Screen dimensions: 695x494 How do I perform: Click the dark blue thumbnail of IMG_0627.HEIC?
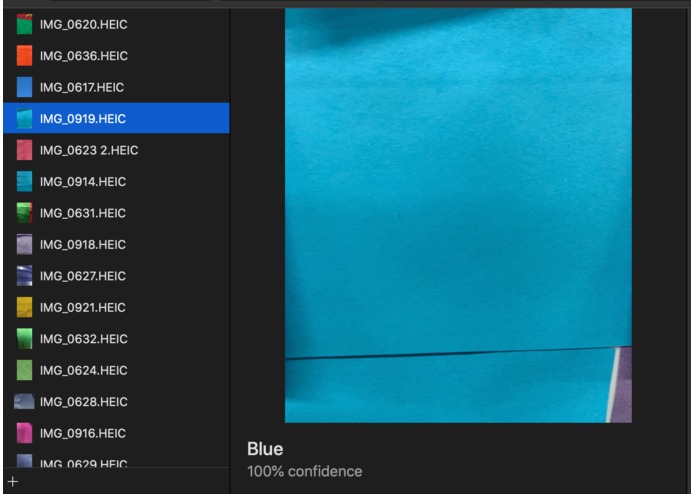click(x=24, y=276)
